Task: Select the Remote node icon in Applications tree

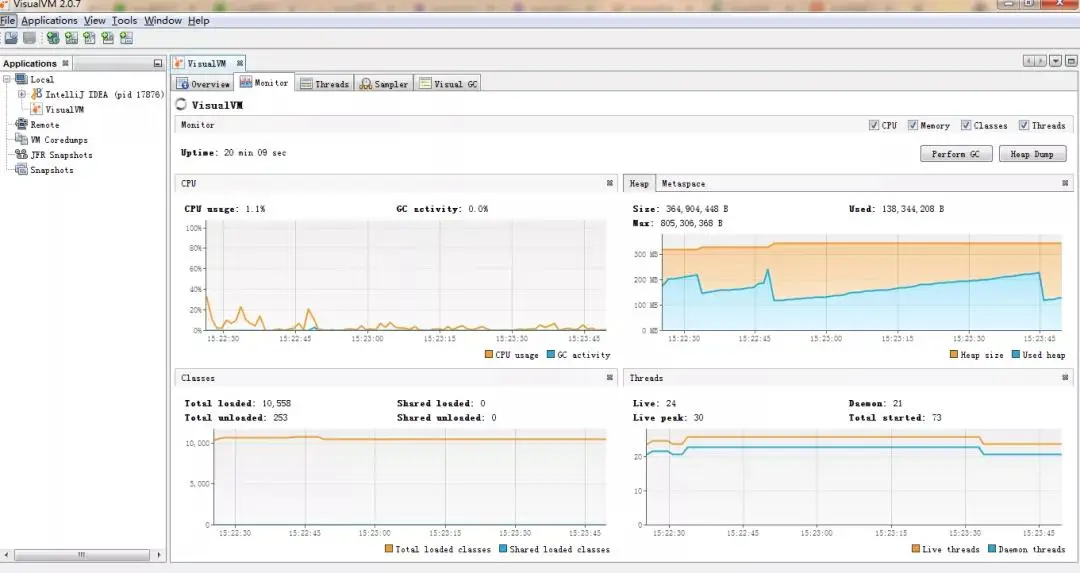Action: tap(21, 125)
